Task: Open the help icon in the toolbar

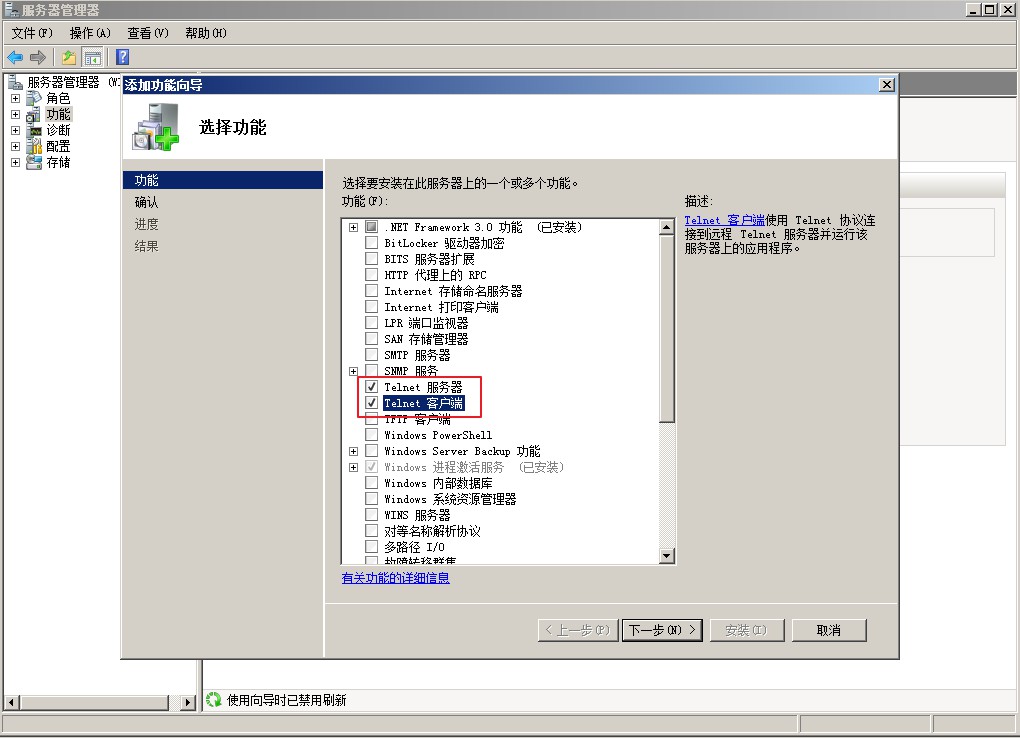Action: pos(122,57)
